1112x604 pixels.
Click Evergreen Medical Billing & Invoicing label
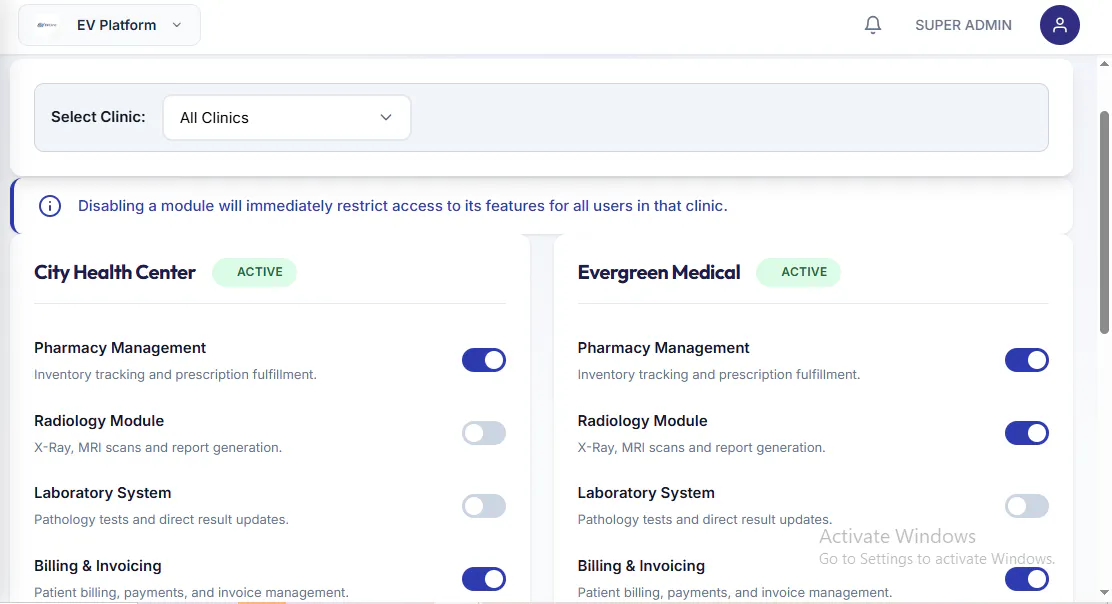641,566
